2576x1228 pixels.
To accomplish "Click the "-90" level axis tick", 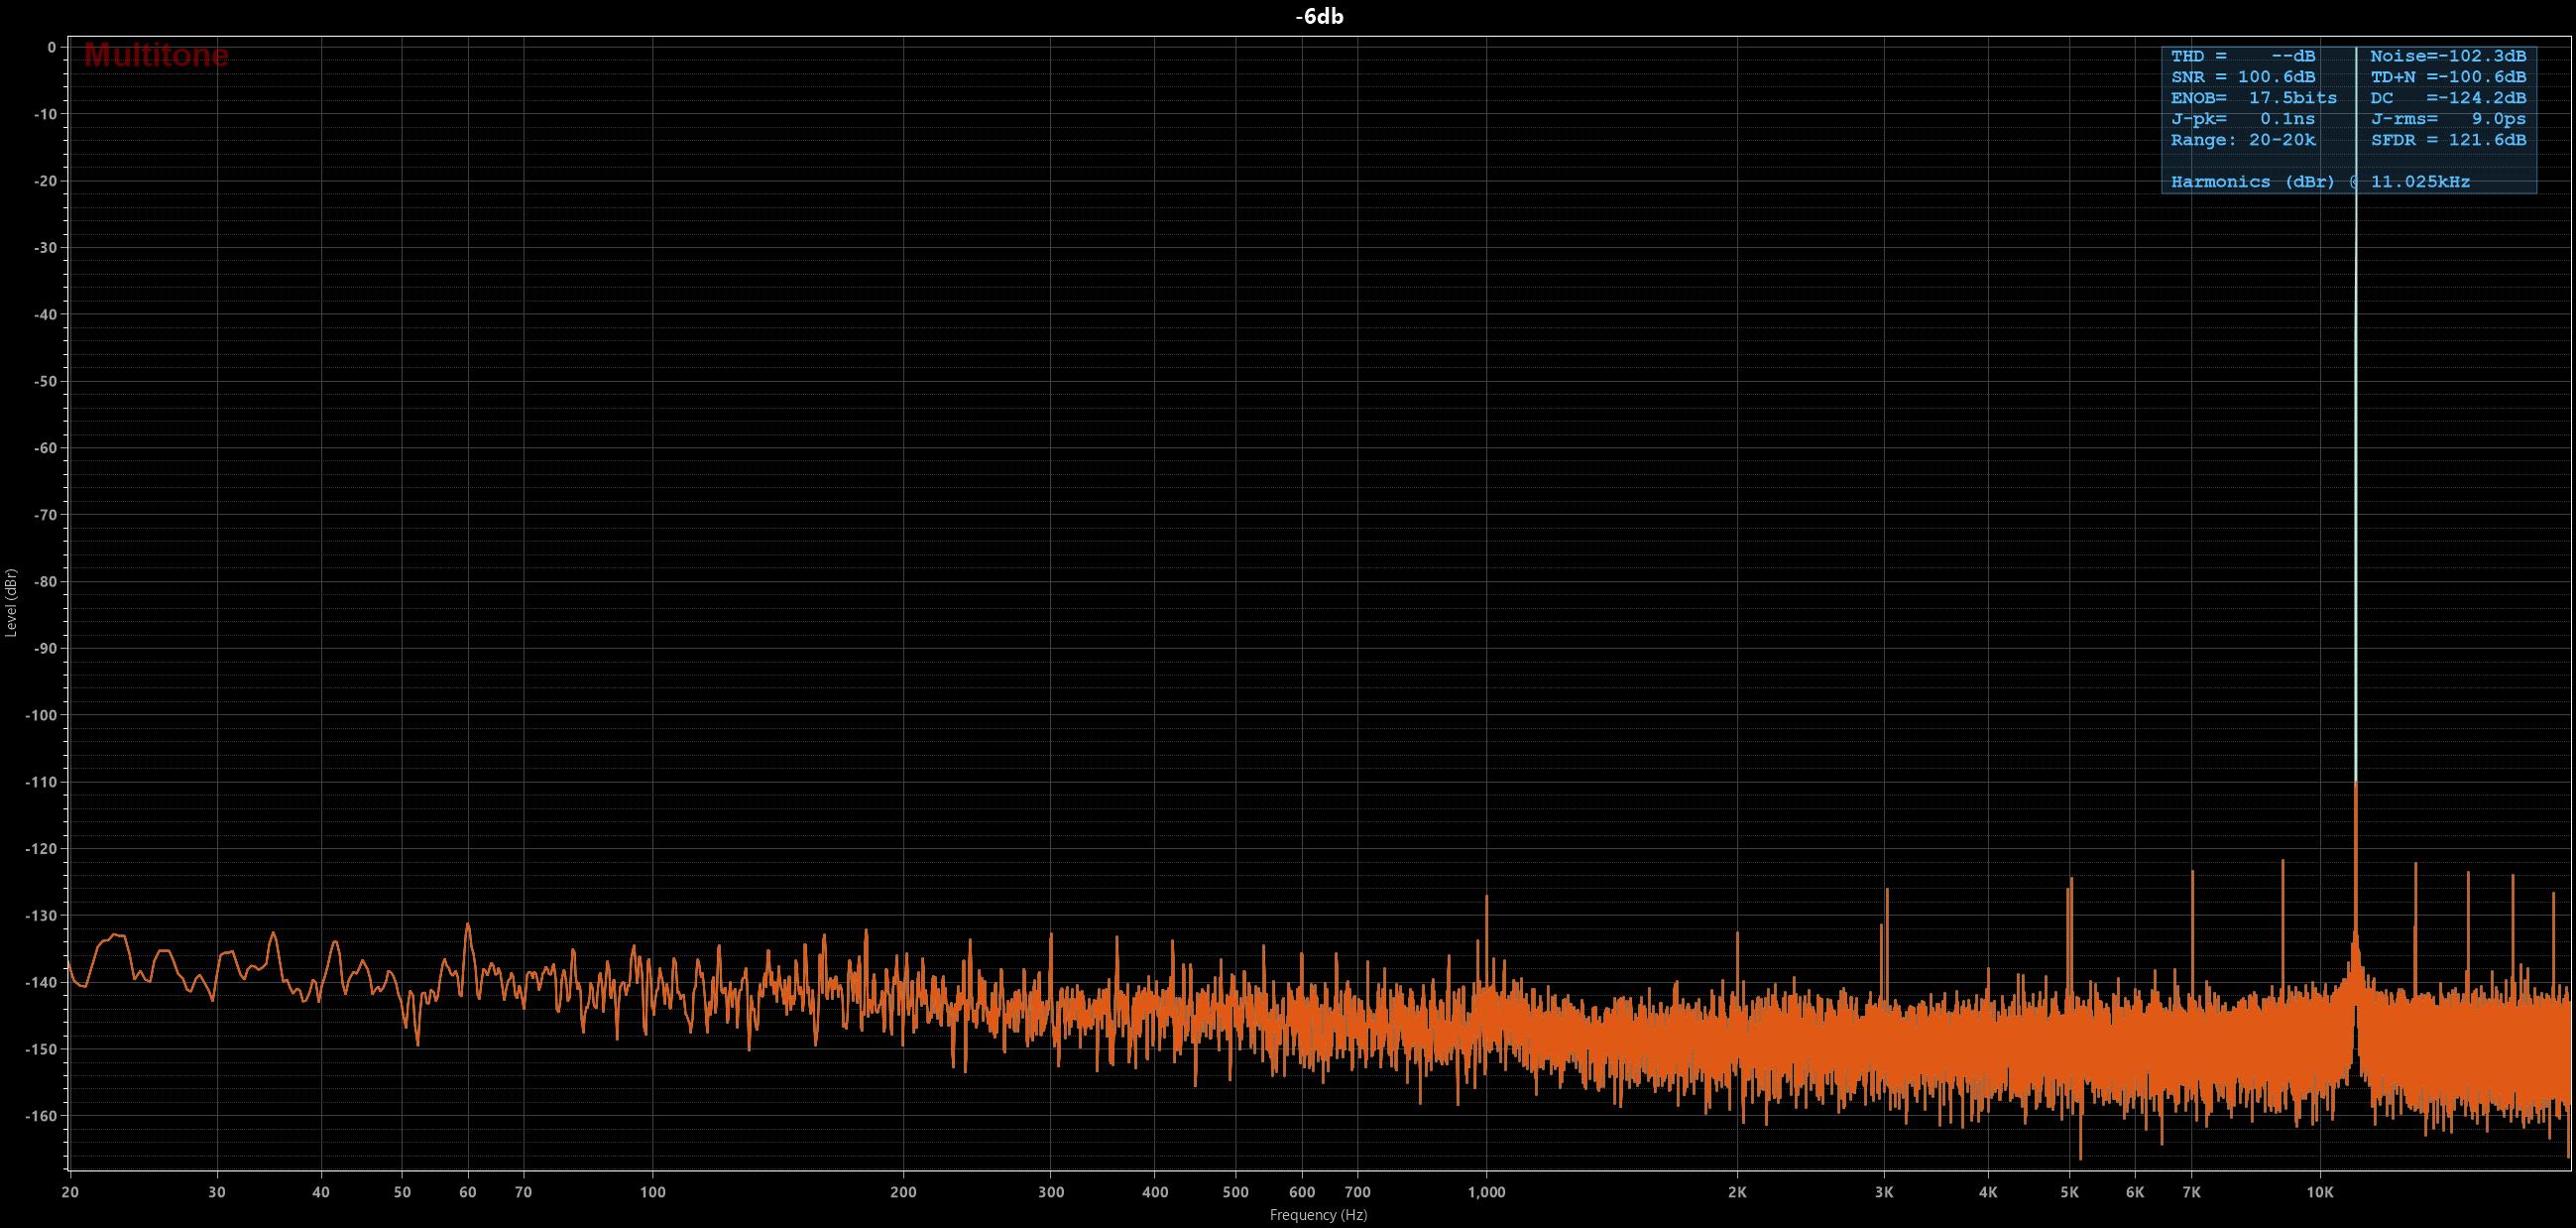I will tap(44, 648).
